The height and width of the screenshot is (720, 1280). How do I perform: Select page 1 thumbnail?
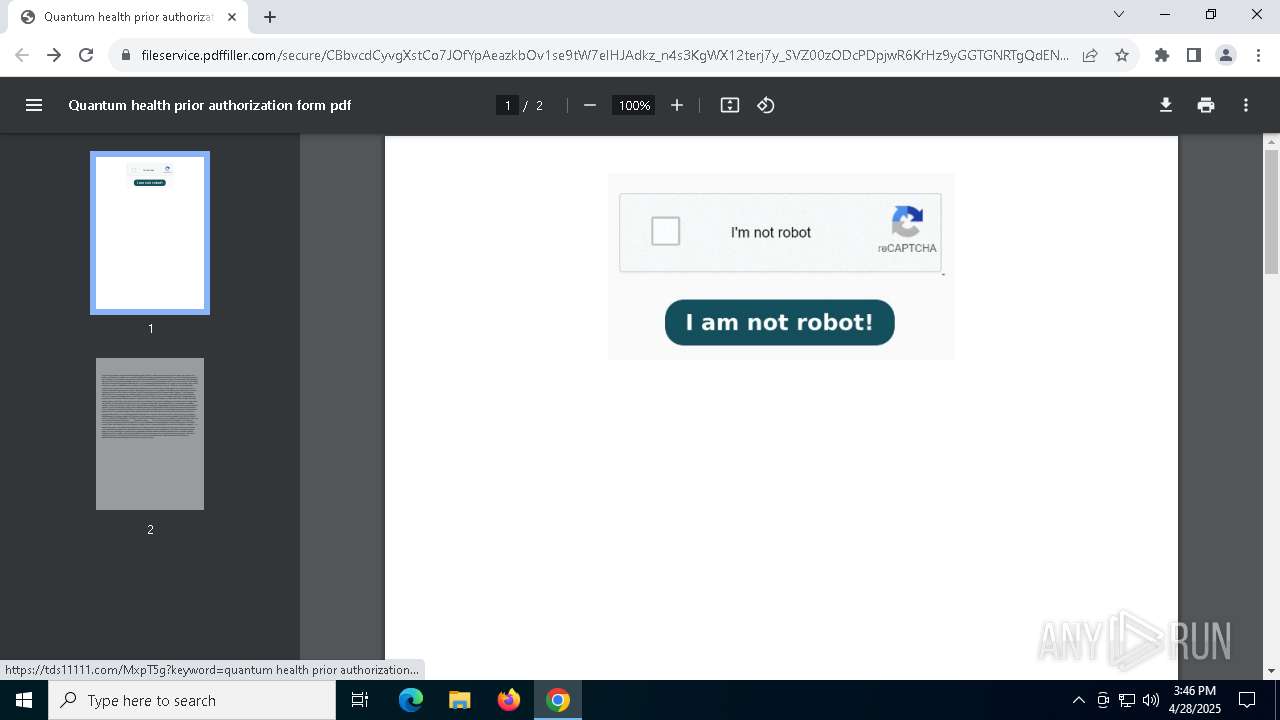[x=150, y=233]
